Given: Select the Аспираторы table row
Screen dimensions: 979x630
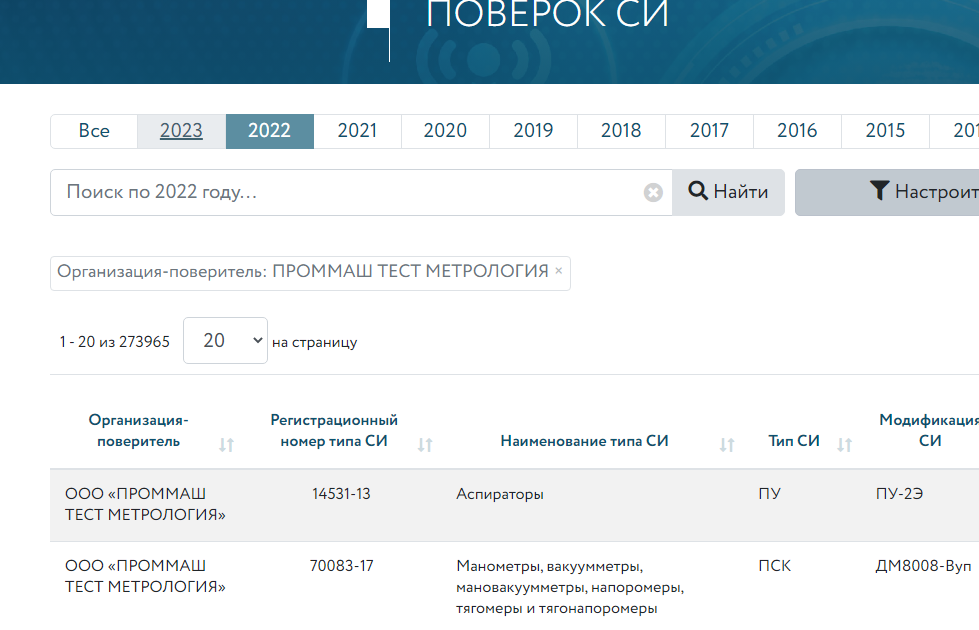Looking at the screenshot, I should (x=500, y=494).
